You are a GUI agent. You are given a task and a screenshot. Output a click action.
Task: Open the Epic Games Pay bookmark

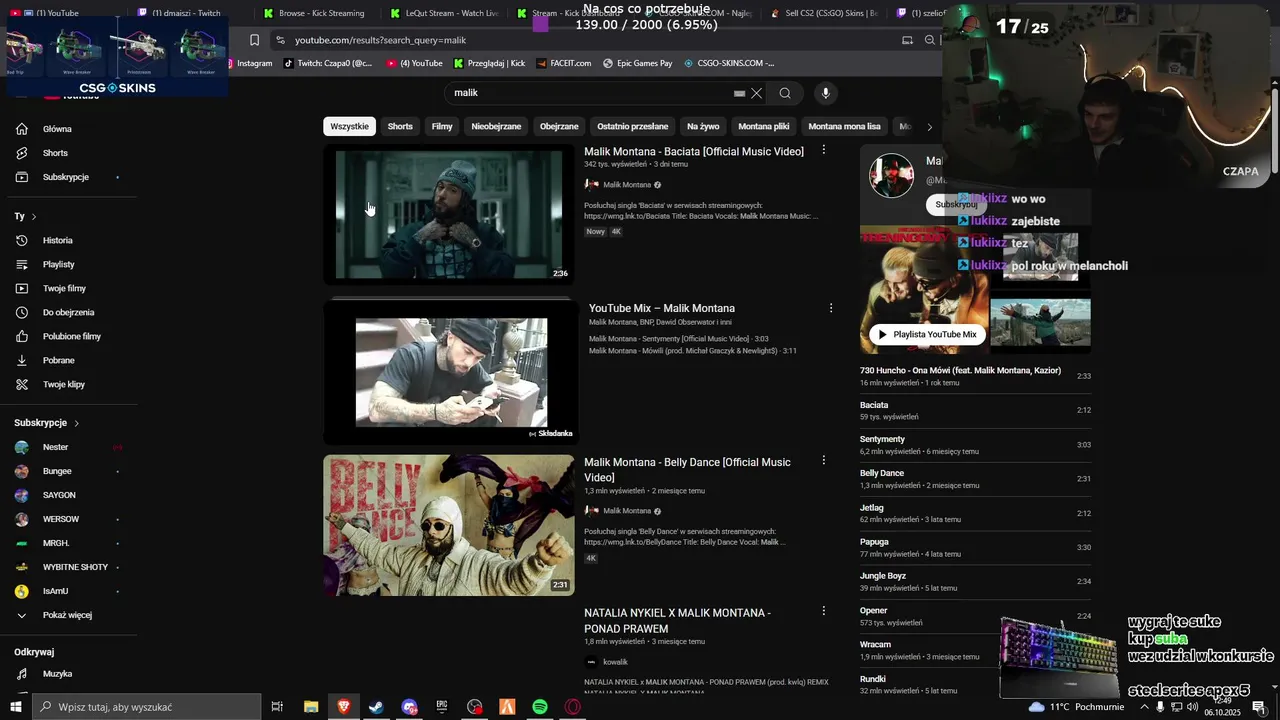pyautogui.click(x=638, y=63)
